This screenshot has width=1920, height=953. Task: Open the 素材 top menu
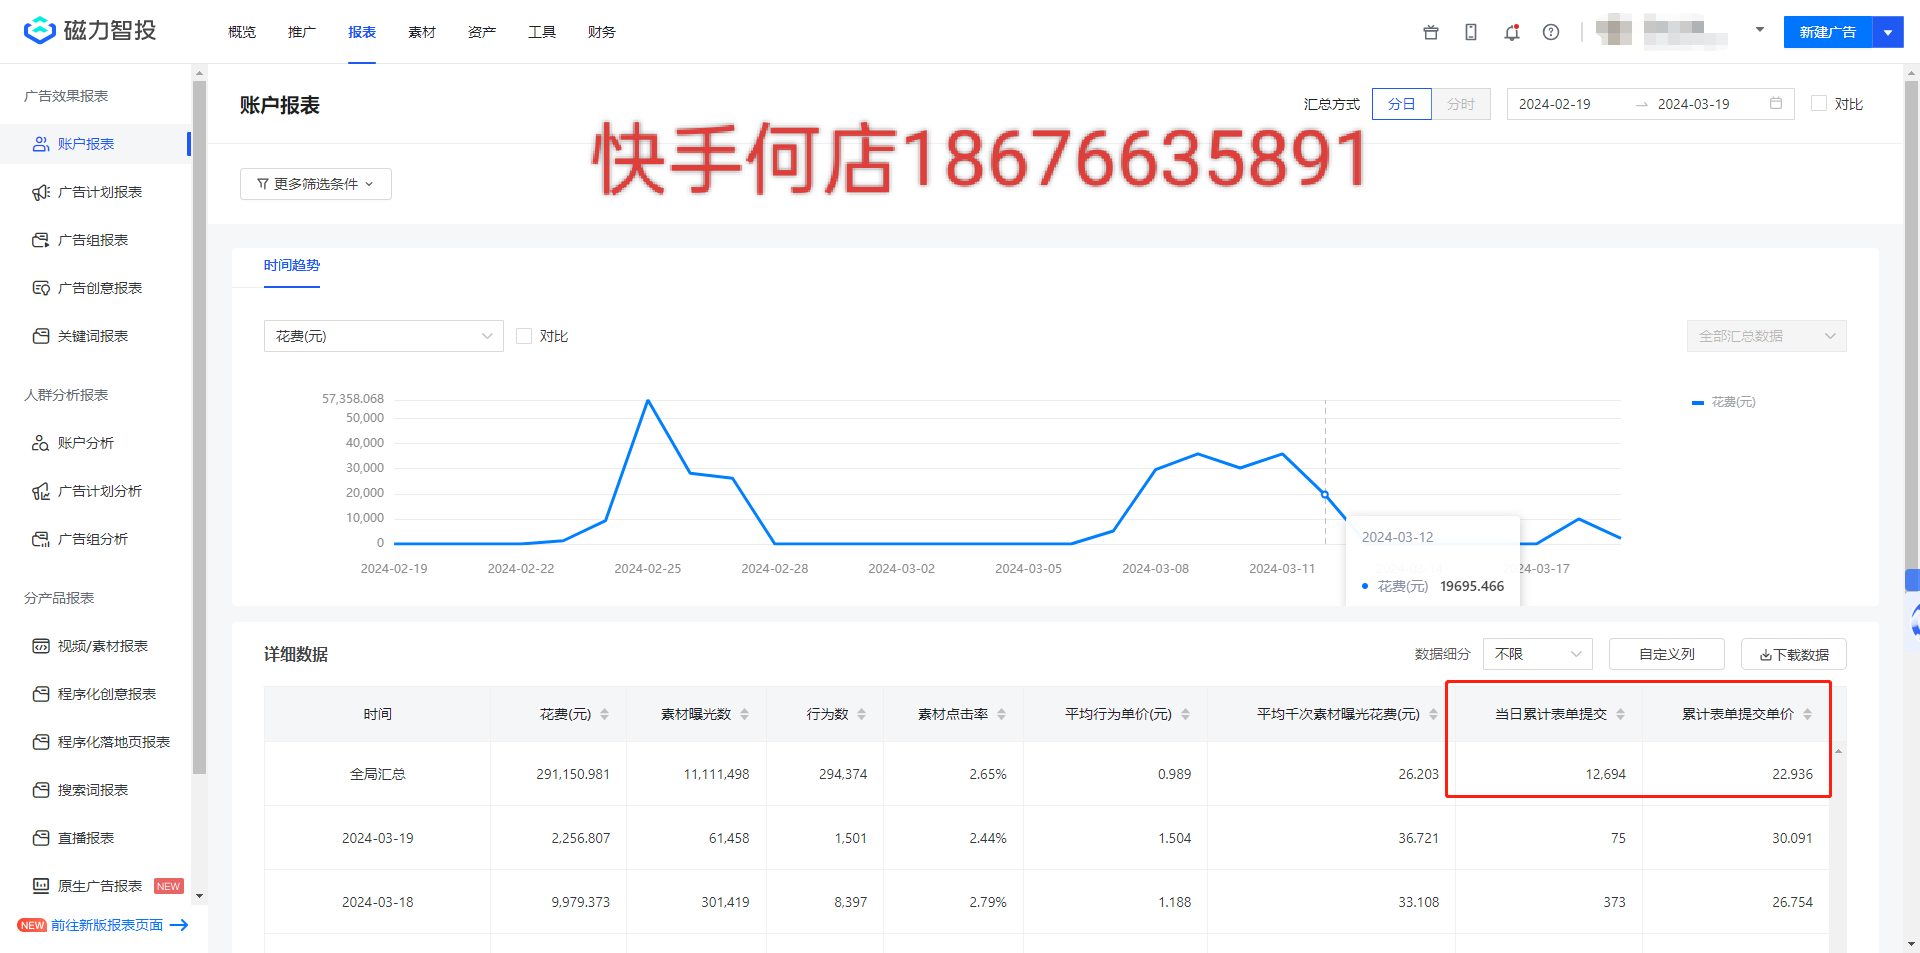pos(422,32)
